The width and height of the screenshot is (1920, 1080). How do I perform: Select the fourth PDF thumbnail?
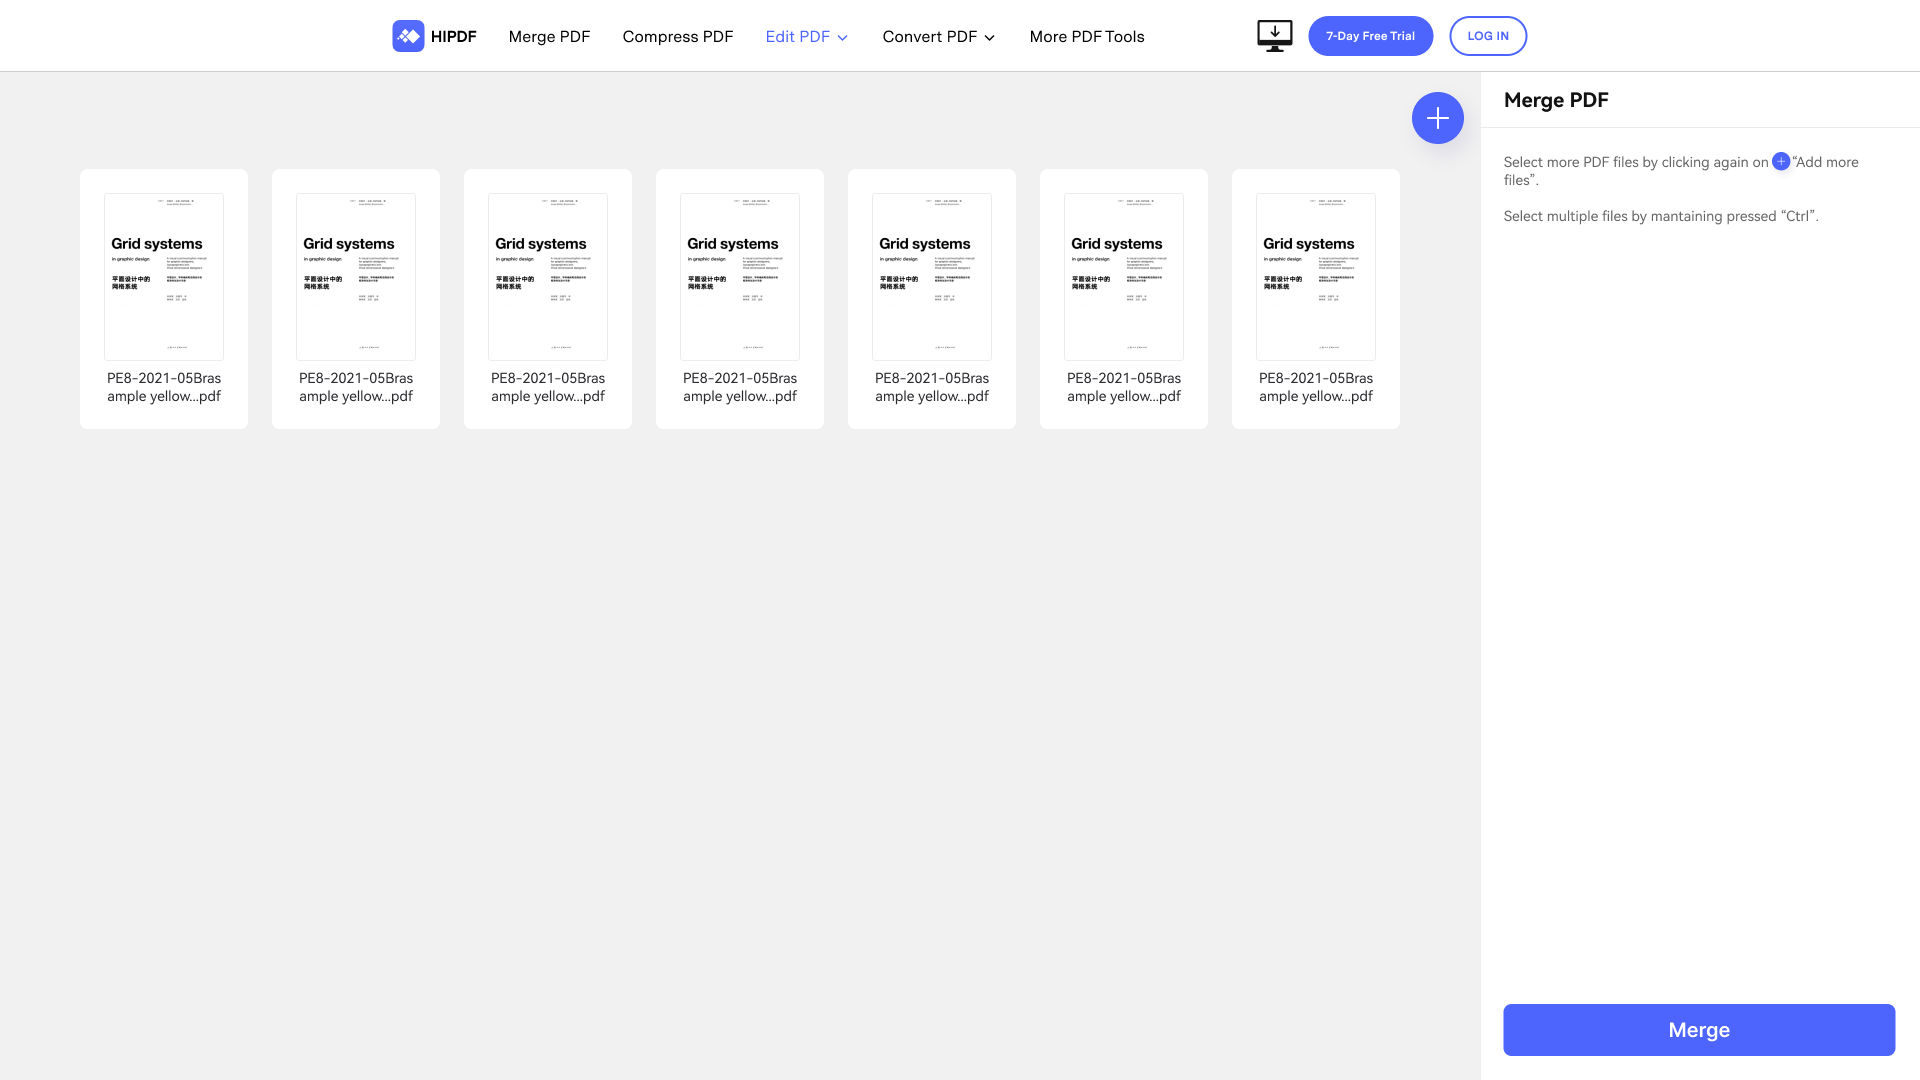click(x=740, y=277)
